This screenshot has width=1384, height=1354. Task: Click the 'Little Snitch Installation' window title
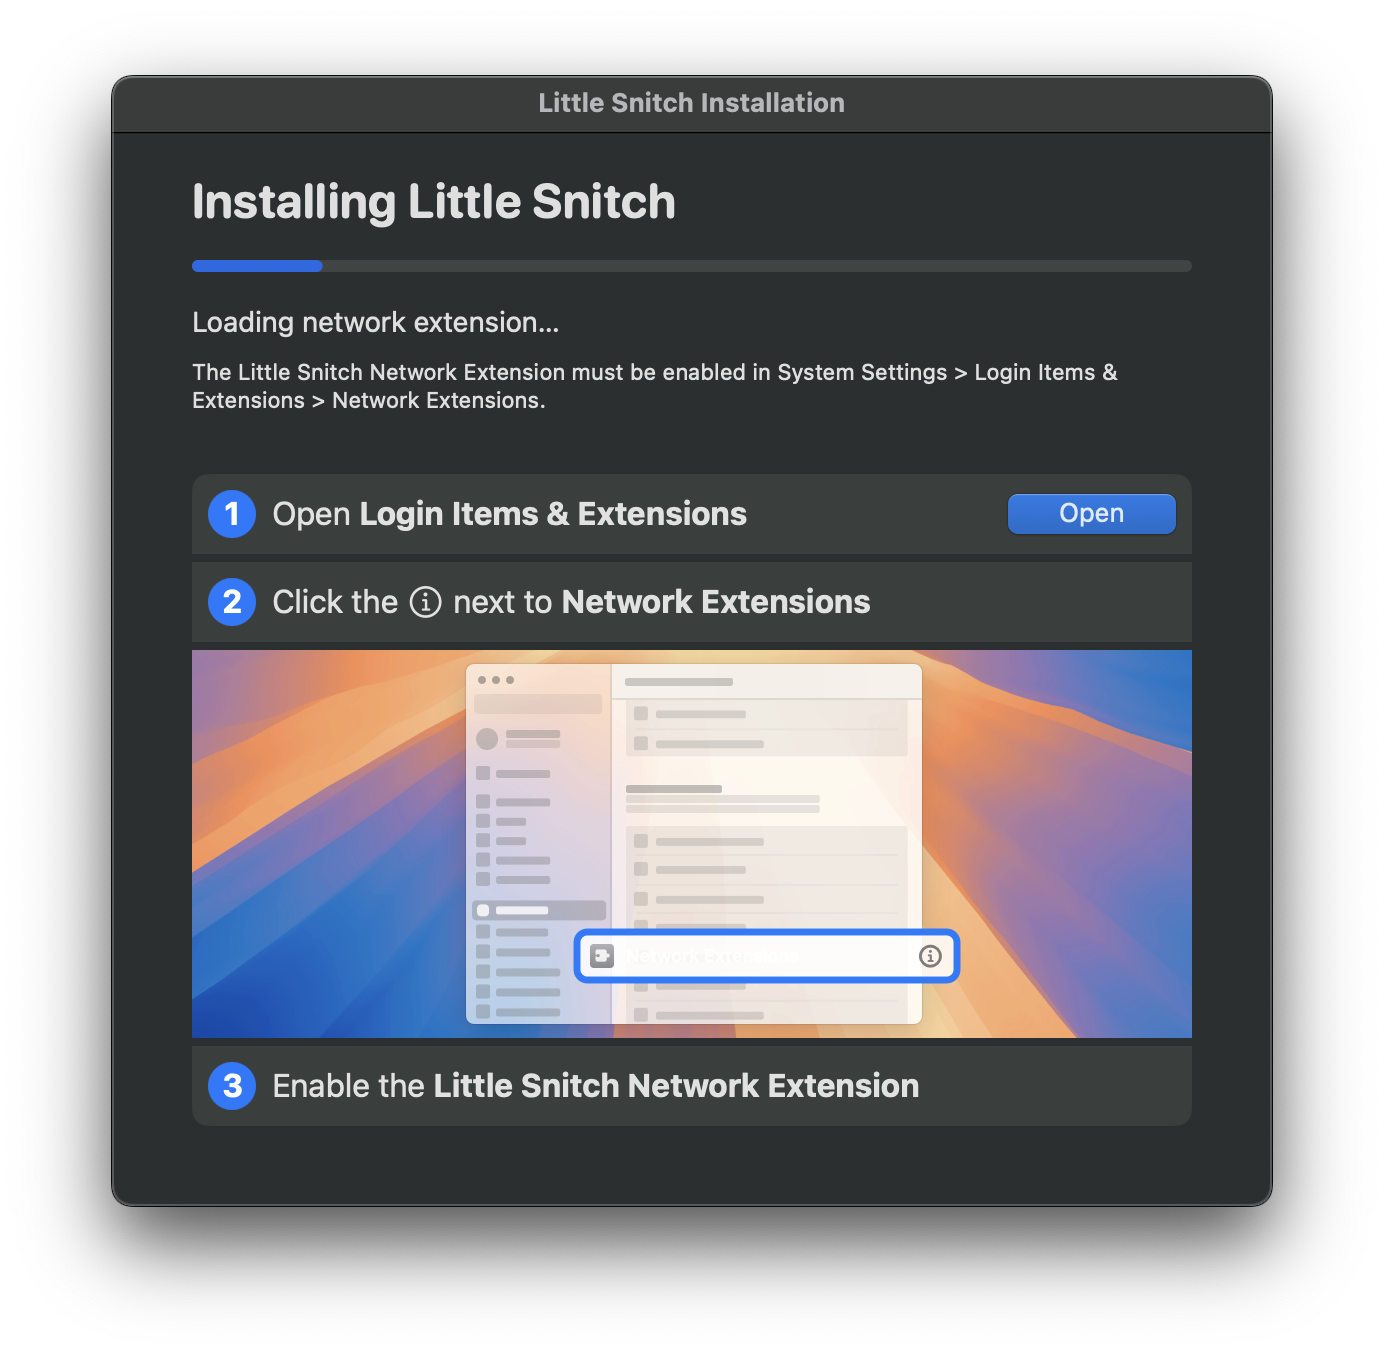(692, 103)
